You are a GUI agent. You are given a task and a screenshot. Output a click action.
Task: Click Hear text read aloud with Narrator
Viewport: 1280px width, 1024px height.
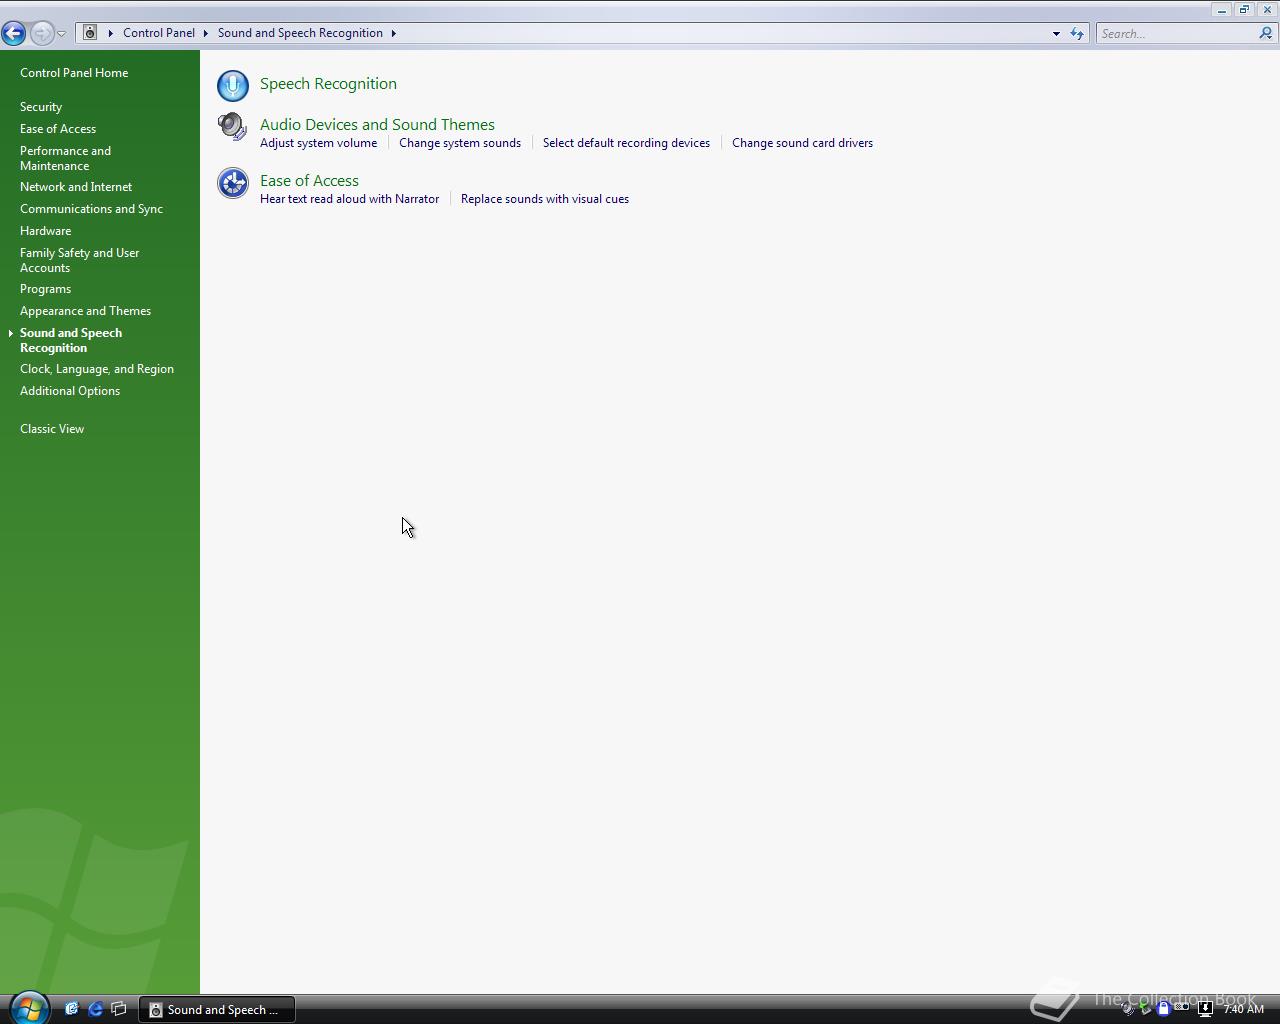349,199
